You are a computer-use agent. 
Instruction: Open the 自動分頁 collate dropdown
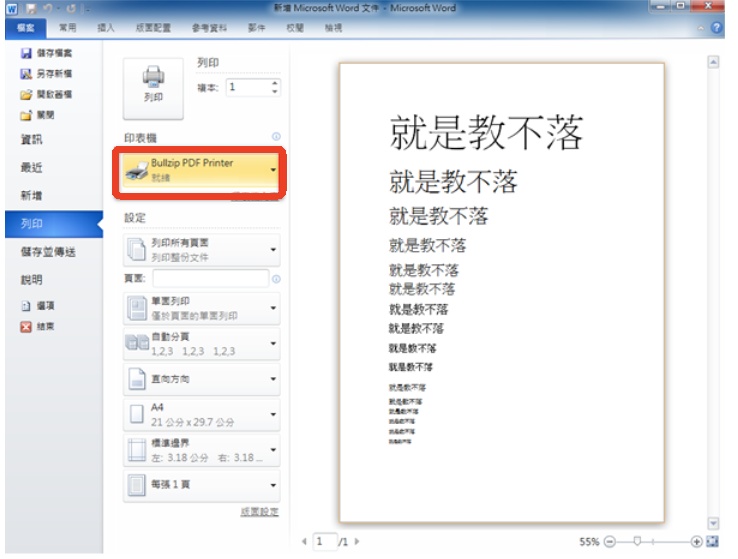[x=201, y=344]
